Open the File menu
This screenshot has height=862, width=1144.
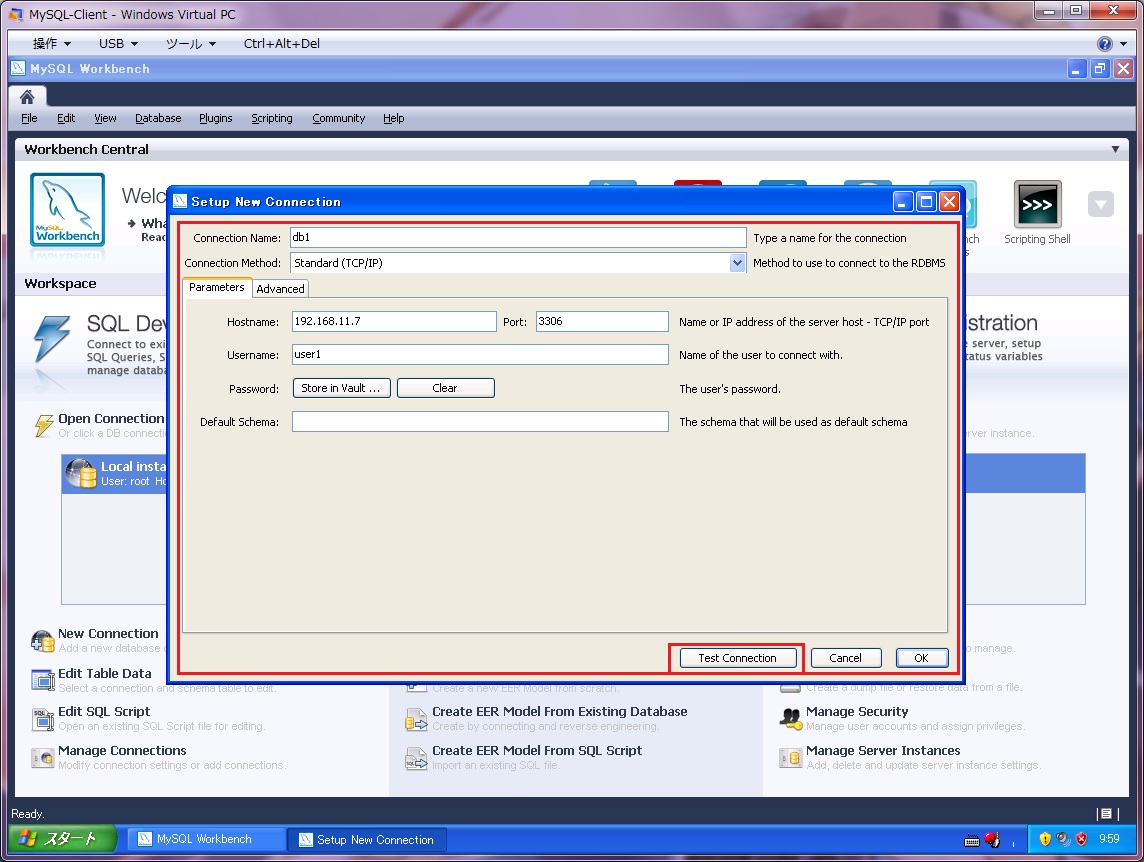tap(29, 118)
